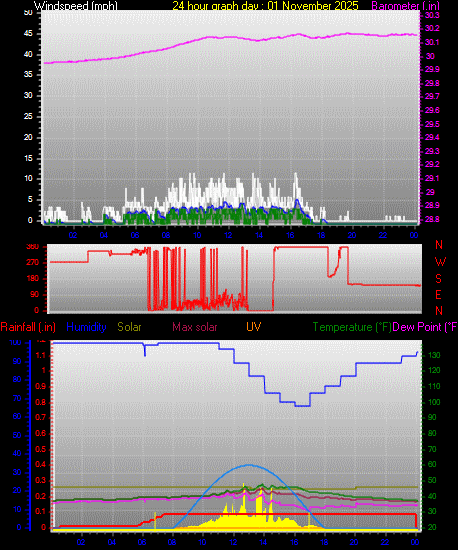Click the "30.3" barometer scale value
The image size is (458, 550).
tap(432, 15)
